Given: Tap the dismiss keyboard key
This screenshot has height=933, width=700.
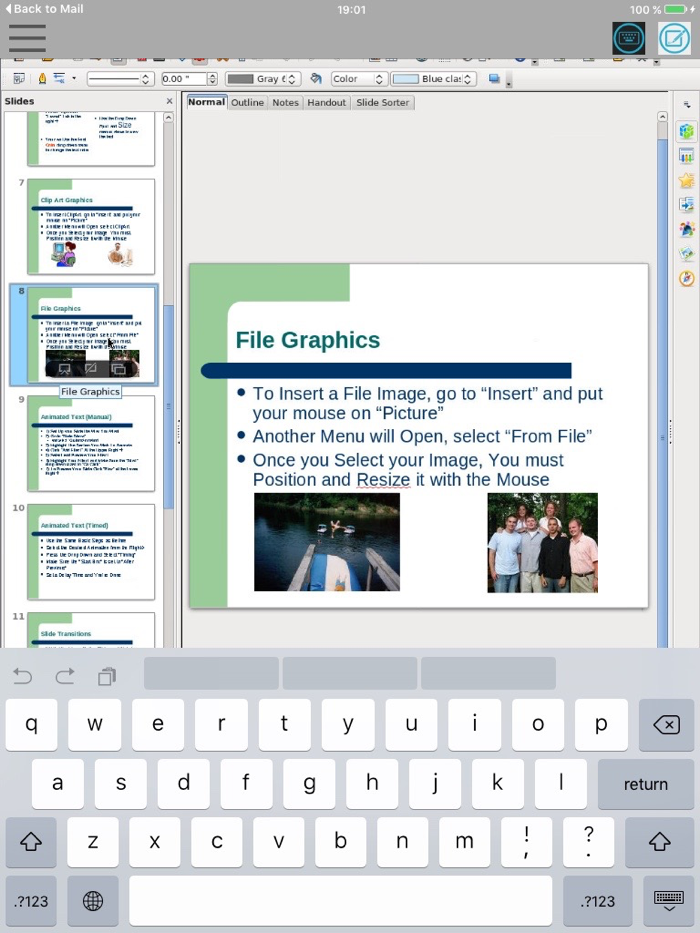Looking at the screenshot, I should (x=668, y=901).
